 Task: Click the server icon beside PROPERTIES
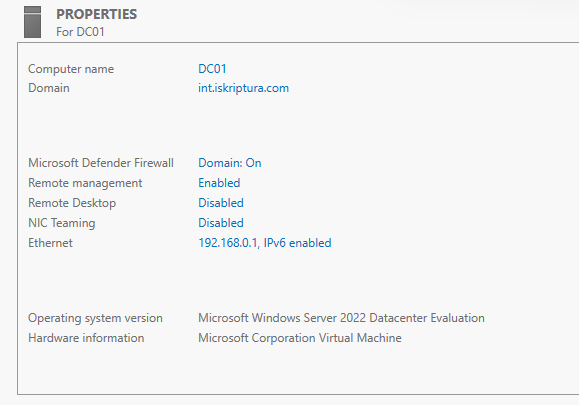click(x=32, y=22)
